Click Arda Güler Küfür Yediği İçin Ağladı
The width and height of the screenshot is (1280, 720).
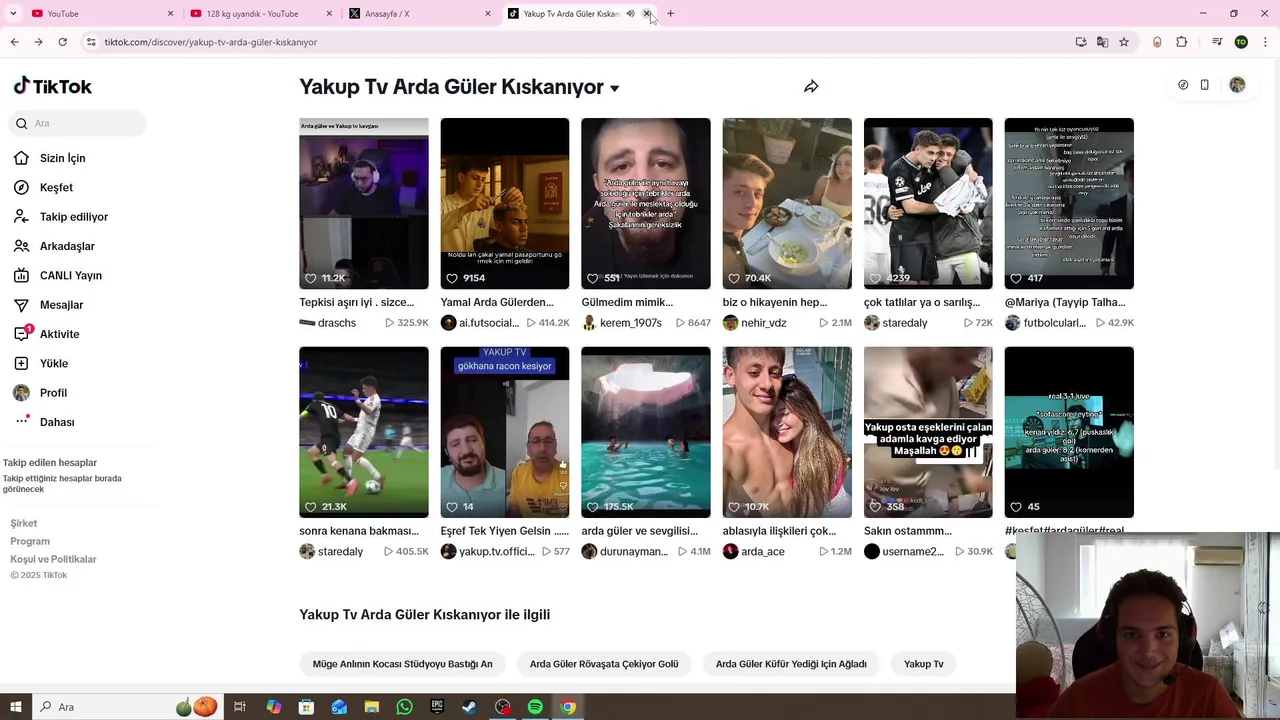tap(791, 664)
